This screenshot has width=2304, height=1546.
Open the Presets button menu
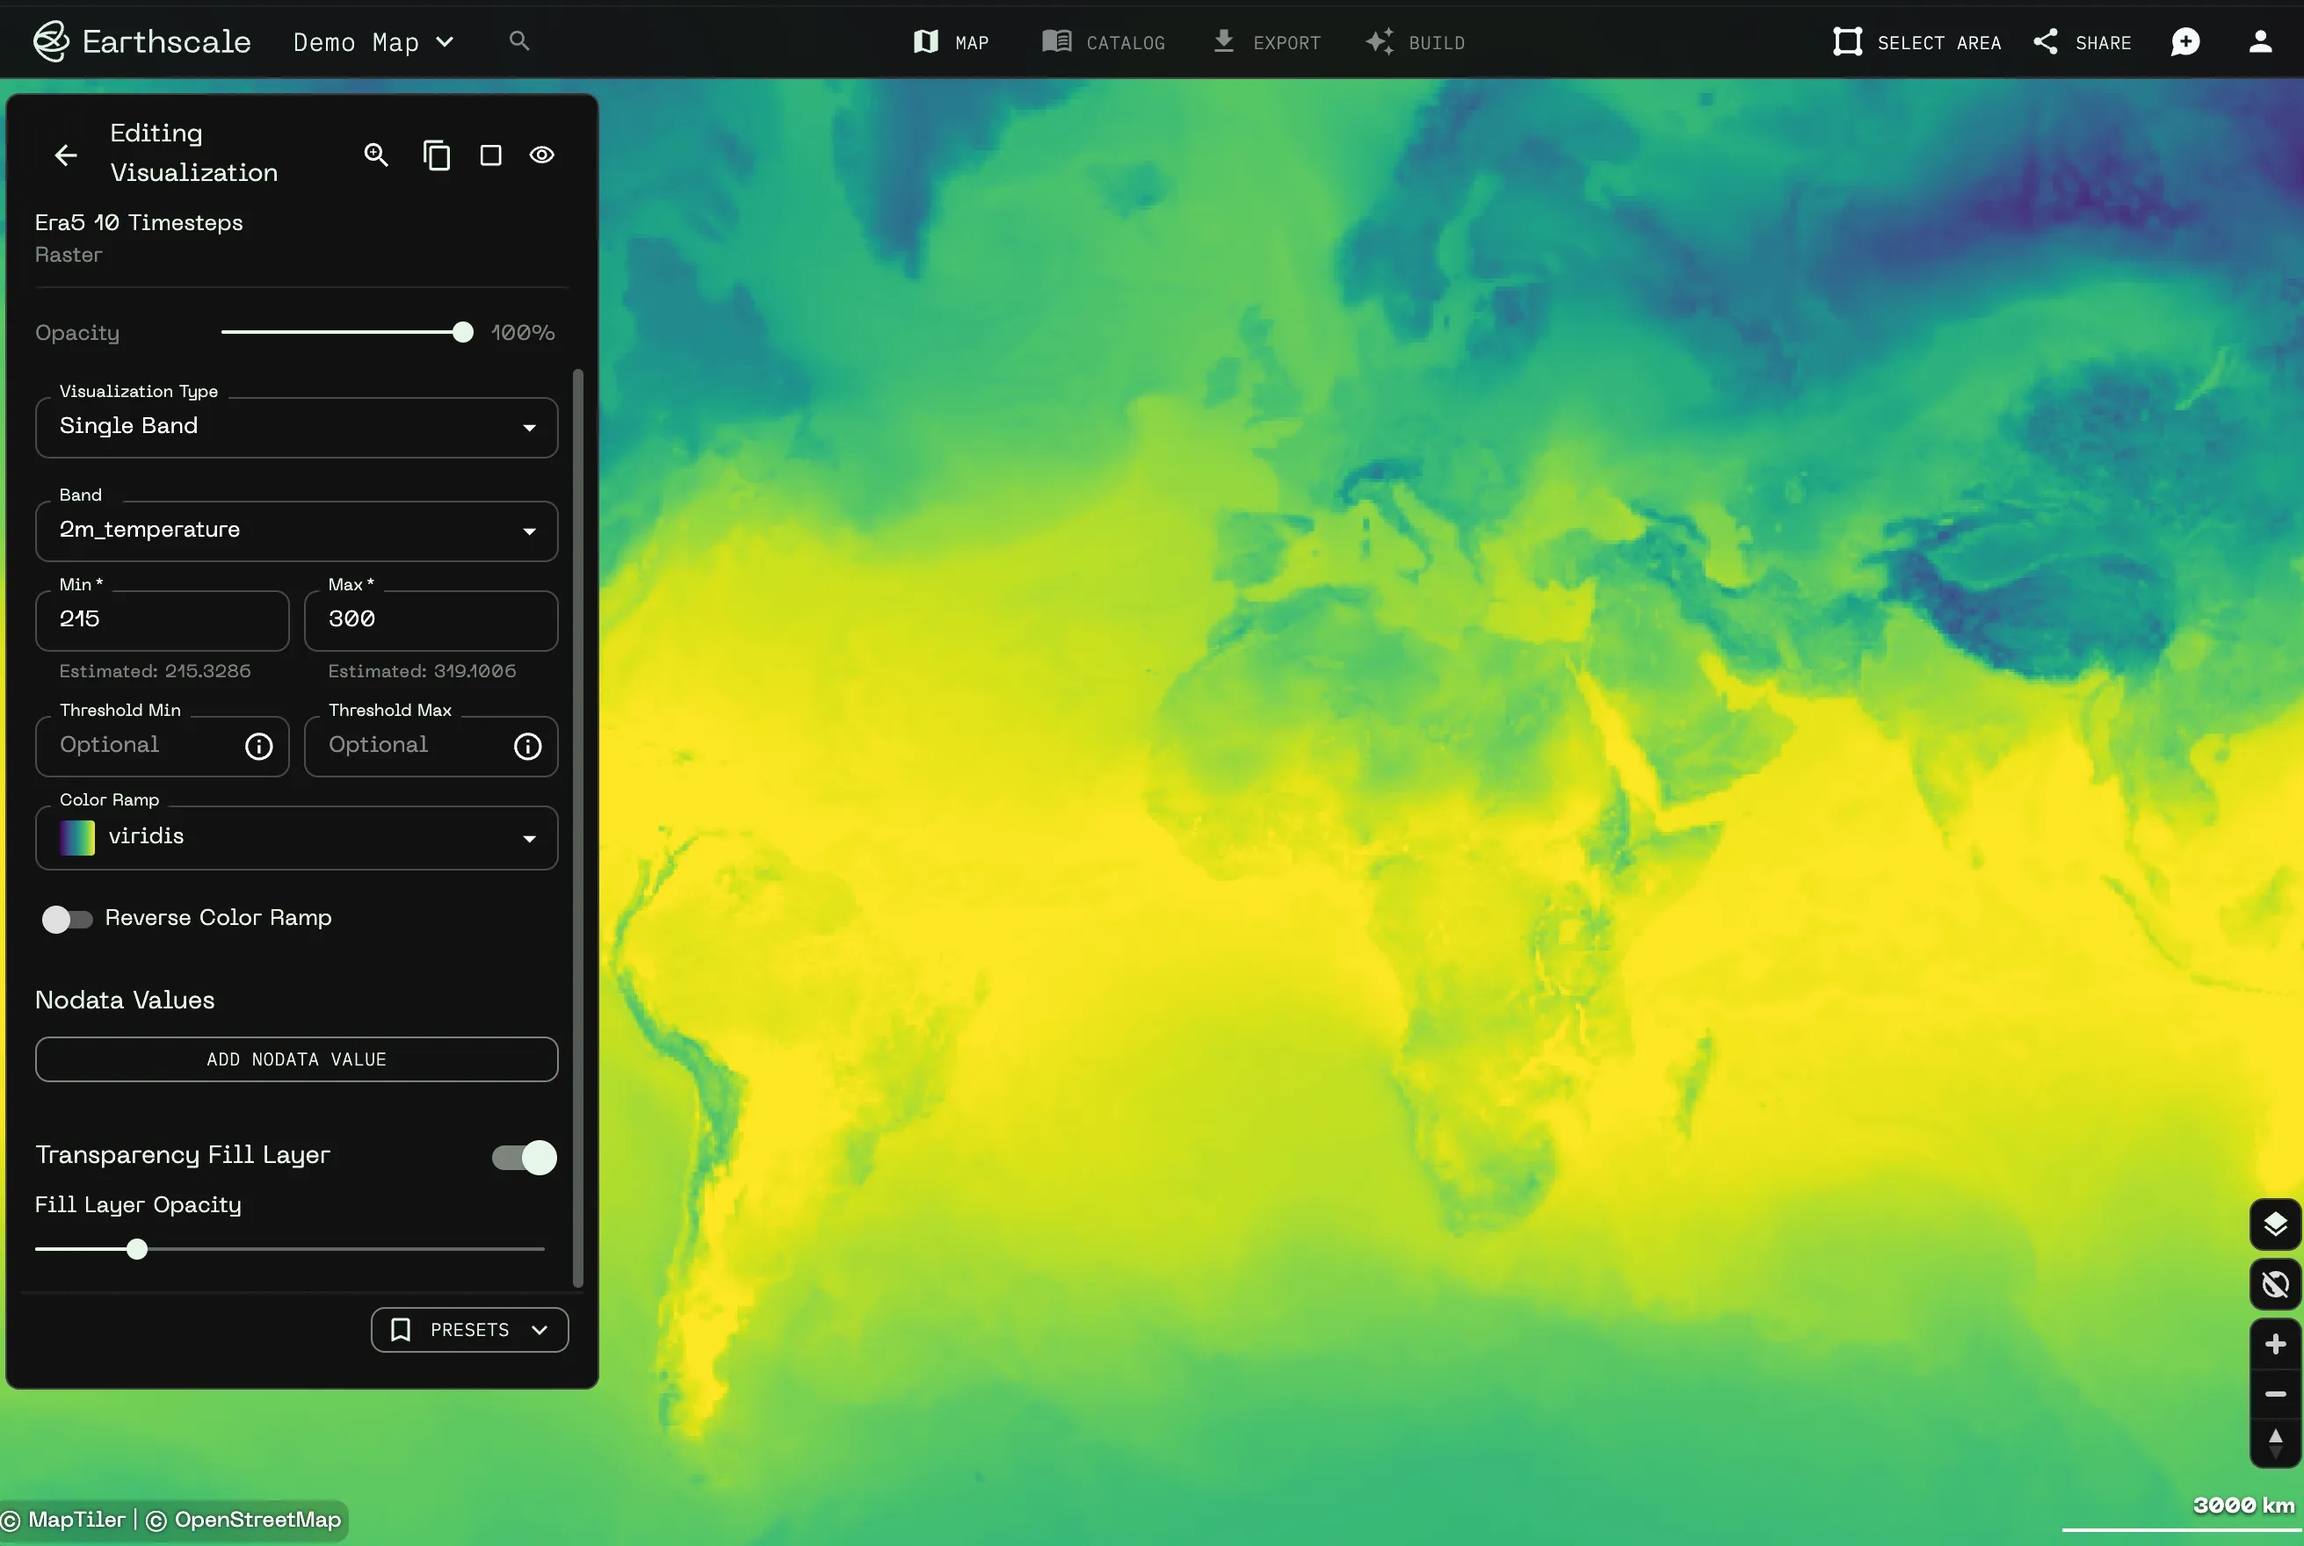469,1329
